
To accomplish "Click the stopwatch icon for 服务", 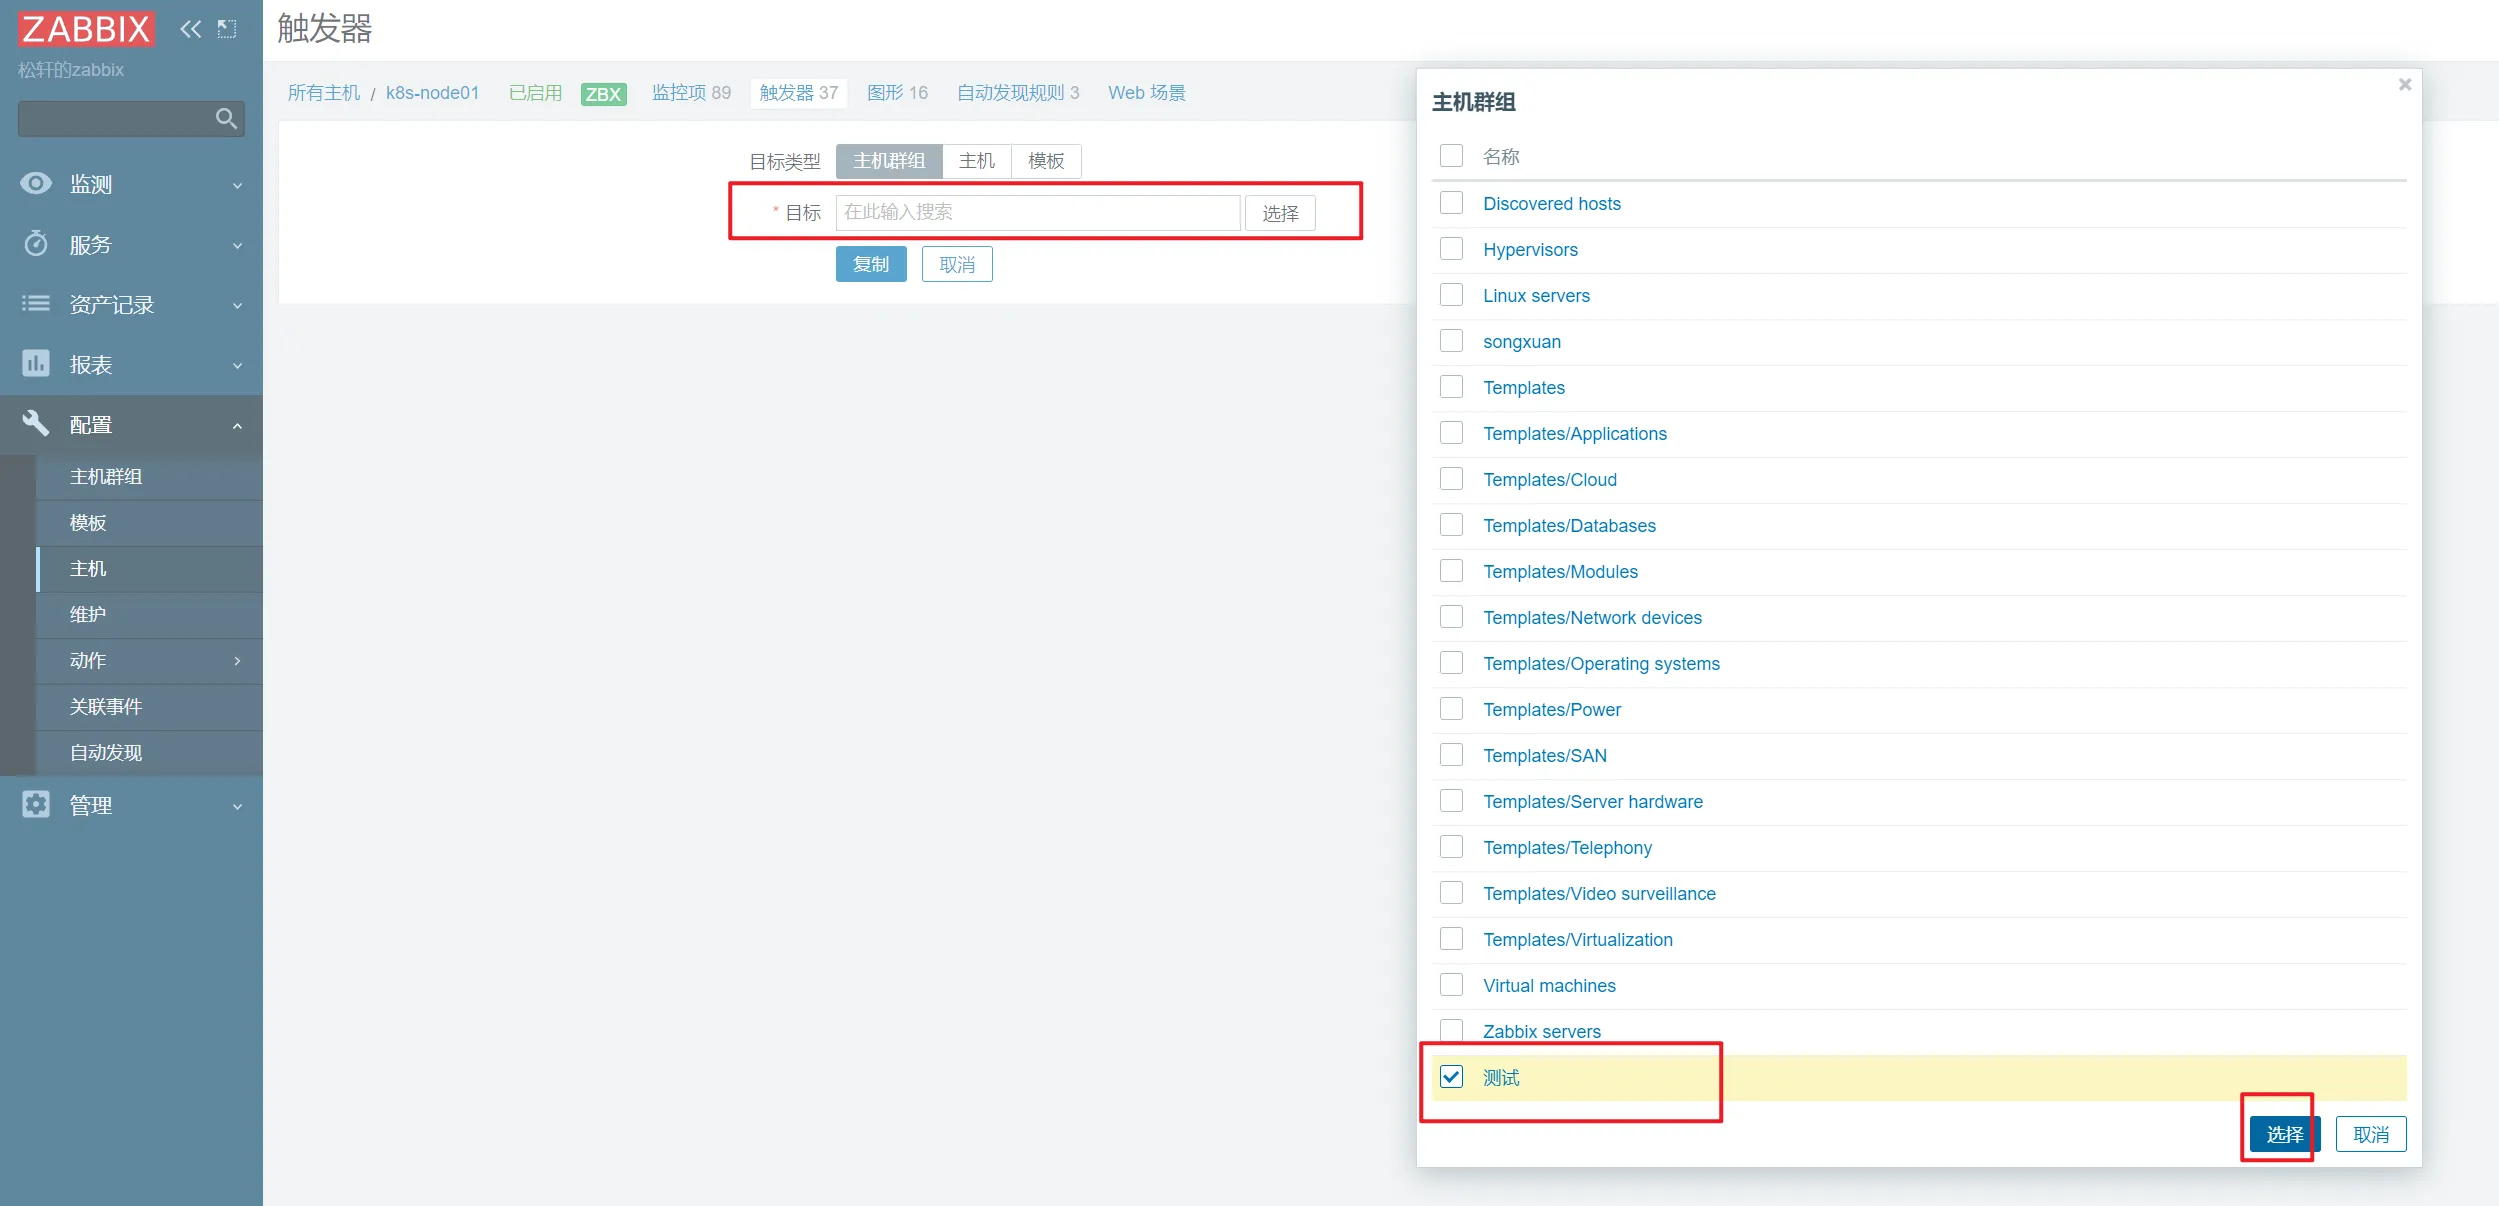I will 36,244.
